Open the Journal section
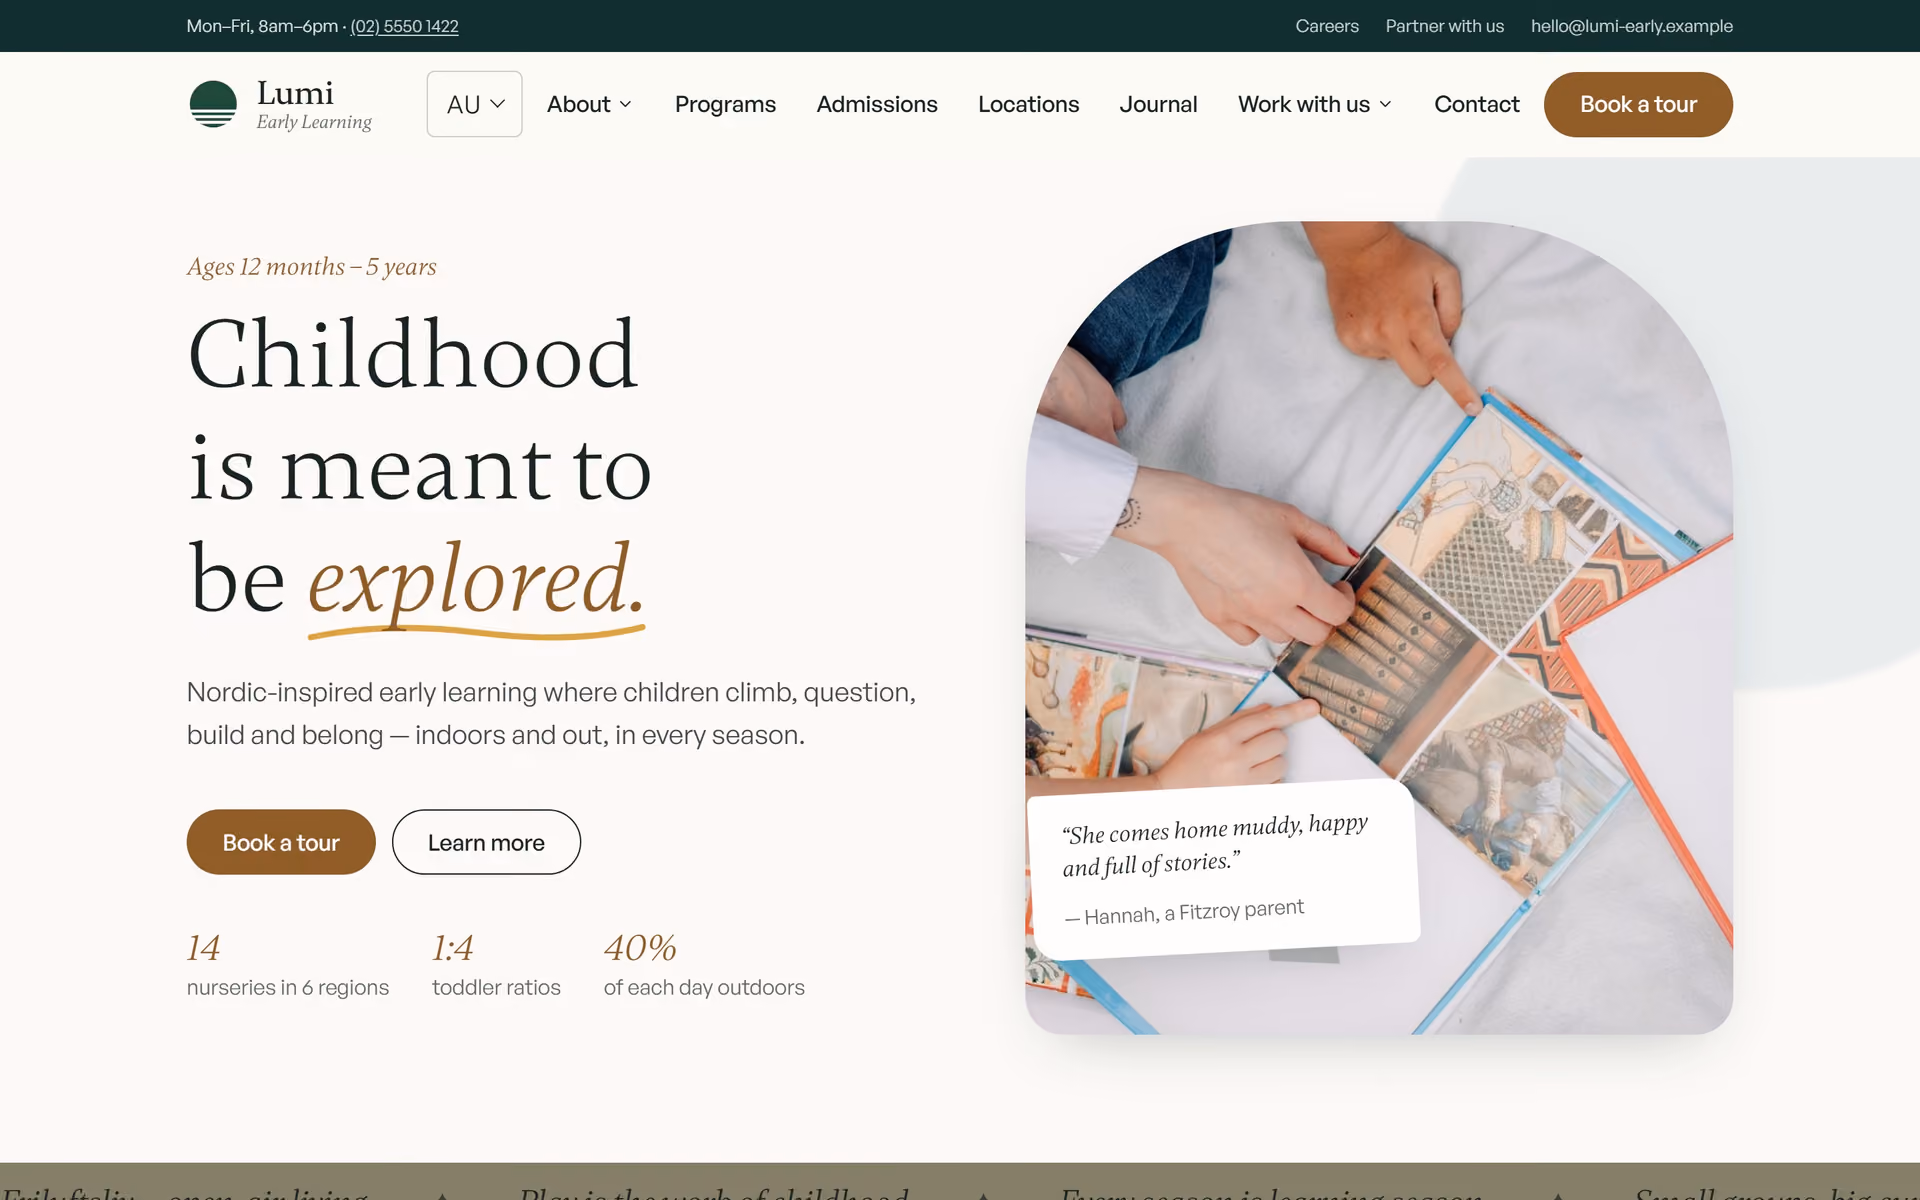 [x=1158, y=104]
